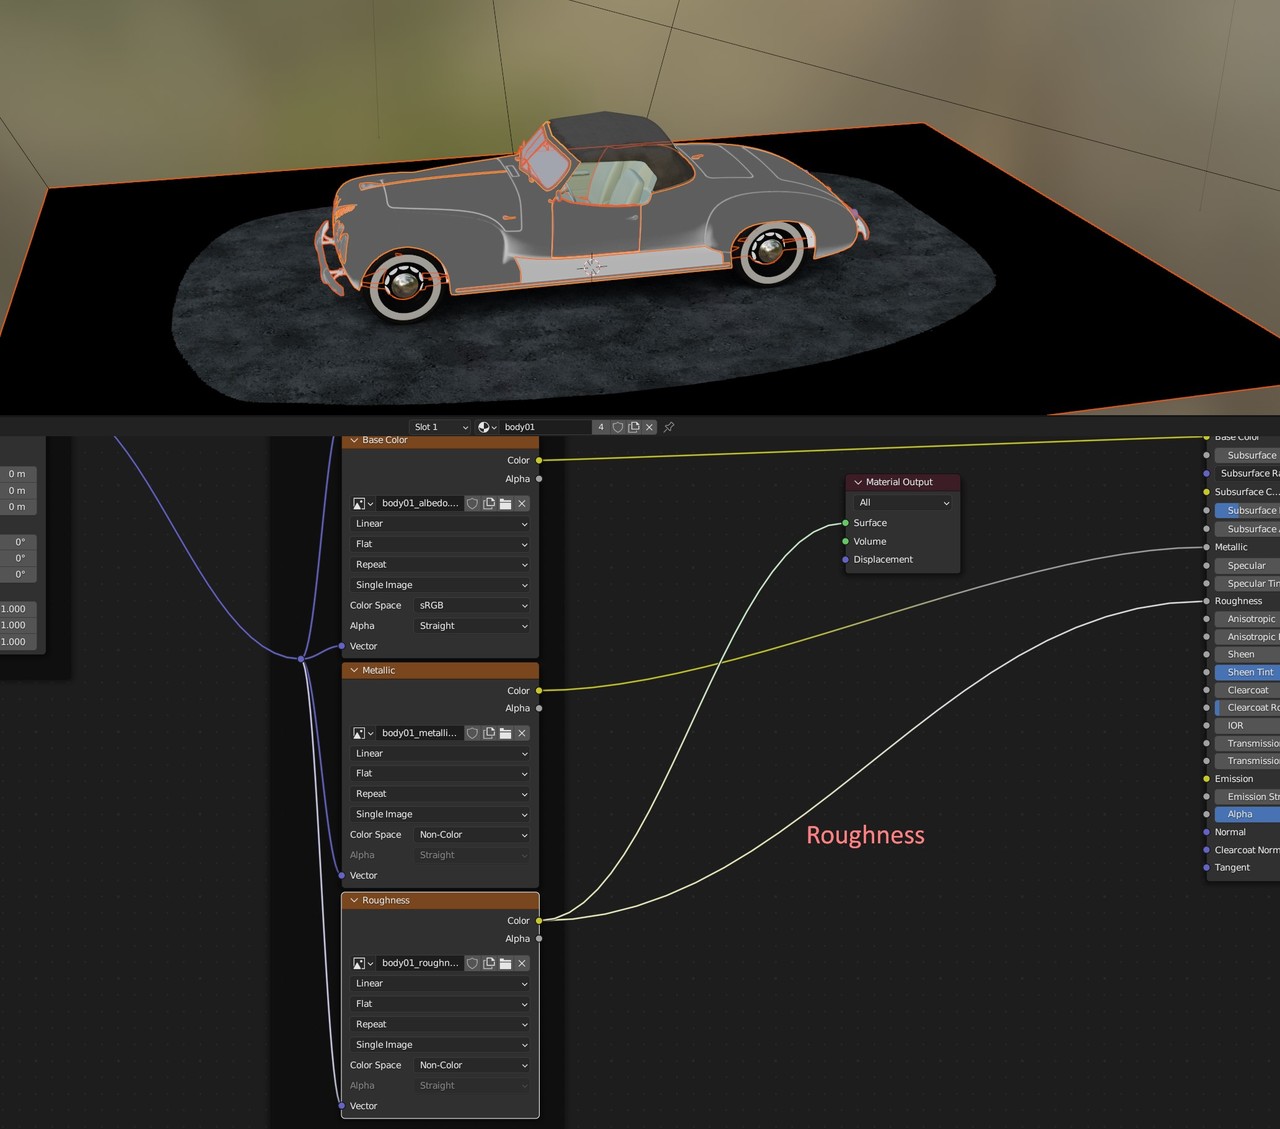The height and width of the screenshot is (1129, 1280).
Task: Click the material user count 4 button
Action: pos(601,427)
